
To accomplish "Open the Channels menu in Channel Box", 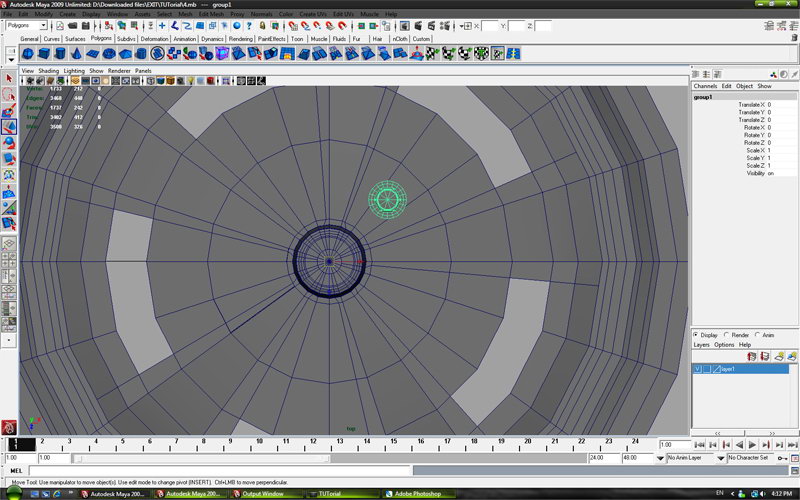I will point(705,86).
